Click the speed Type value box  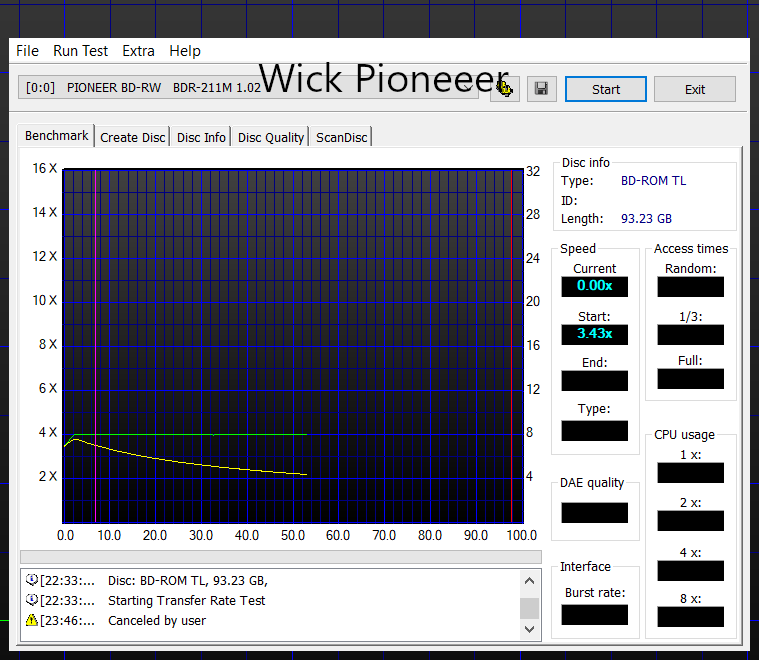click(594, 430)
